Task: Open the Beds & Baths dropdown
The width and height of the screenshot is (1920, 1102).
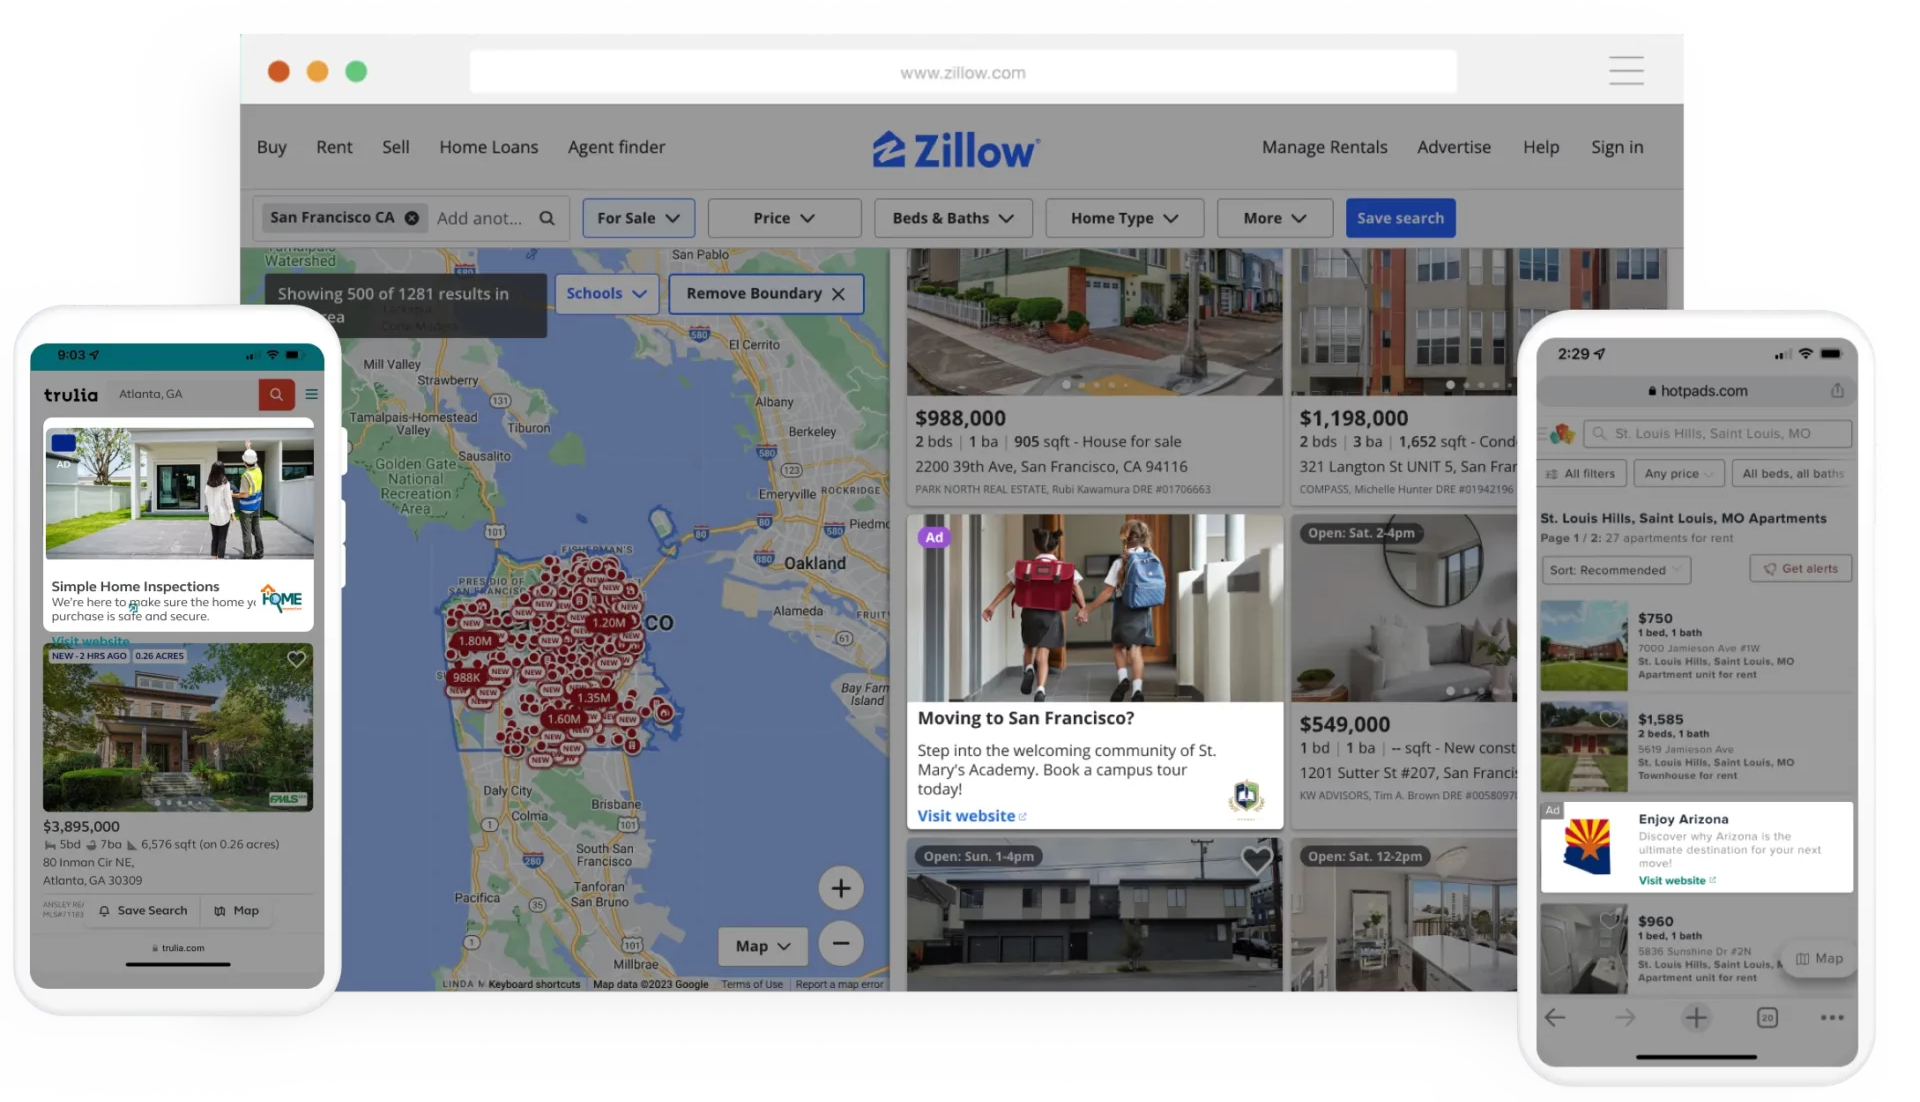Action: tap(953, 218)
